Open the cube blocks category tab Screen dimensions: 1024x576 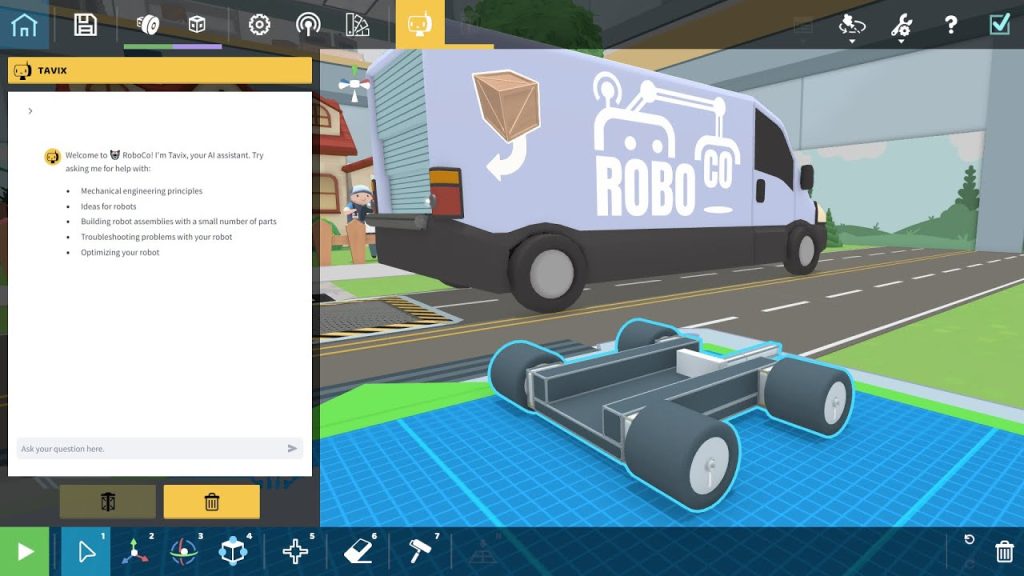197,25
